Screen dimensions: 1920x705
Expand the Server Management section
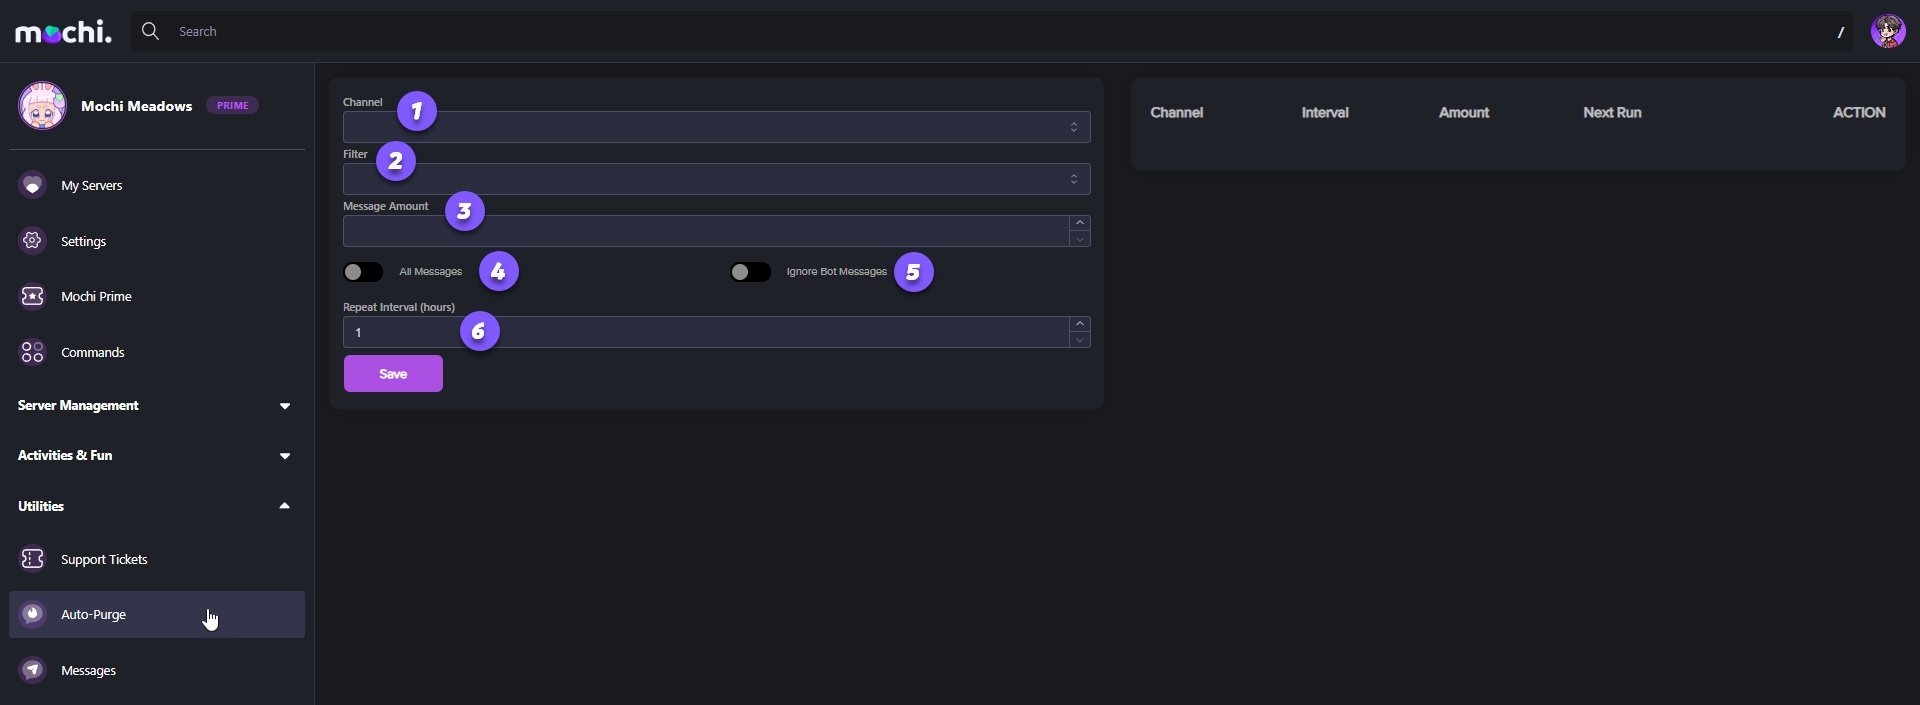point(157,405)
